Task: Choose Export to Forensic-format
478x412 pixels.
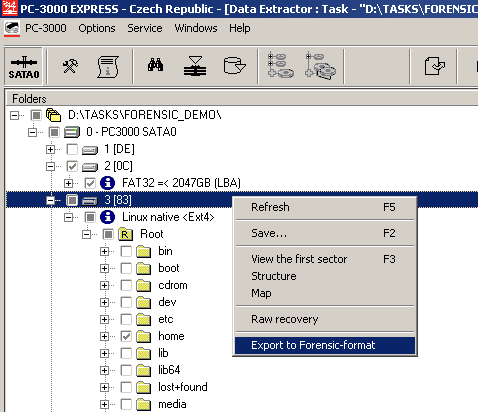Action: (x=325, y=345)
